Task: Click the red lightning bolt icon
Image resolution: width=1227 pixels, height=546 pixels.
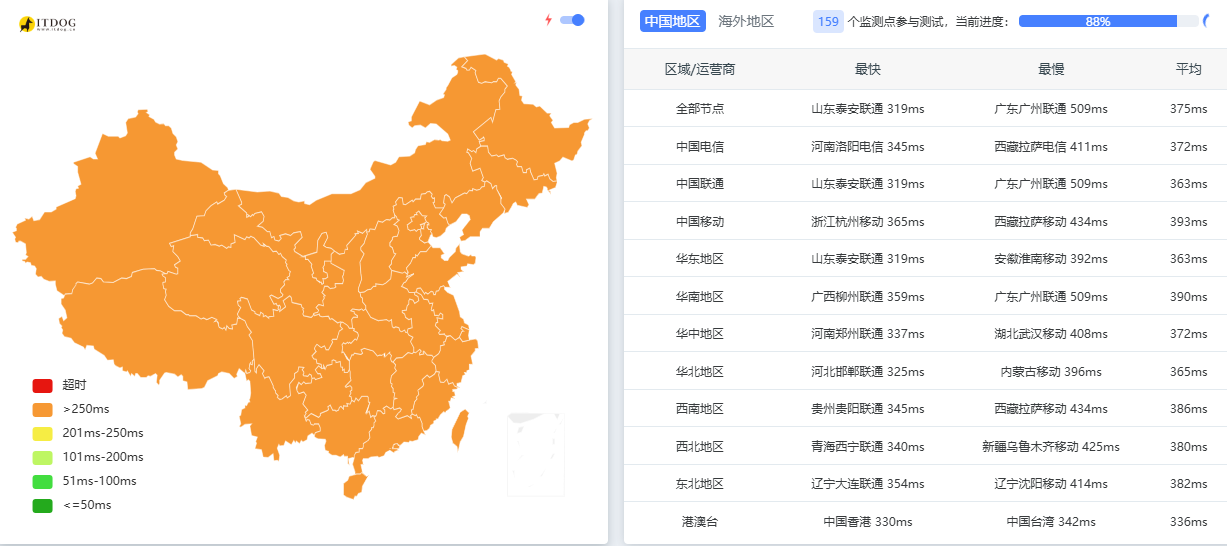Action: pyautogui.click(x=548, y=20)
